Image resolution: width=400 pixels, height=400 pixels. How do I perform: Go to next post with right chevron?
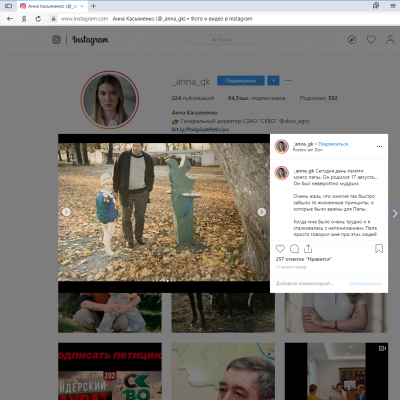coord(395,214)
